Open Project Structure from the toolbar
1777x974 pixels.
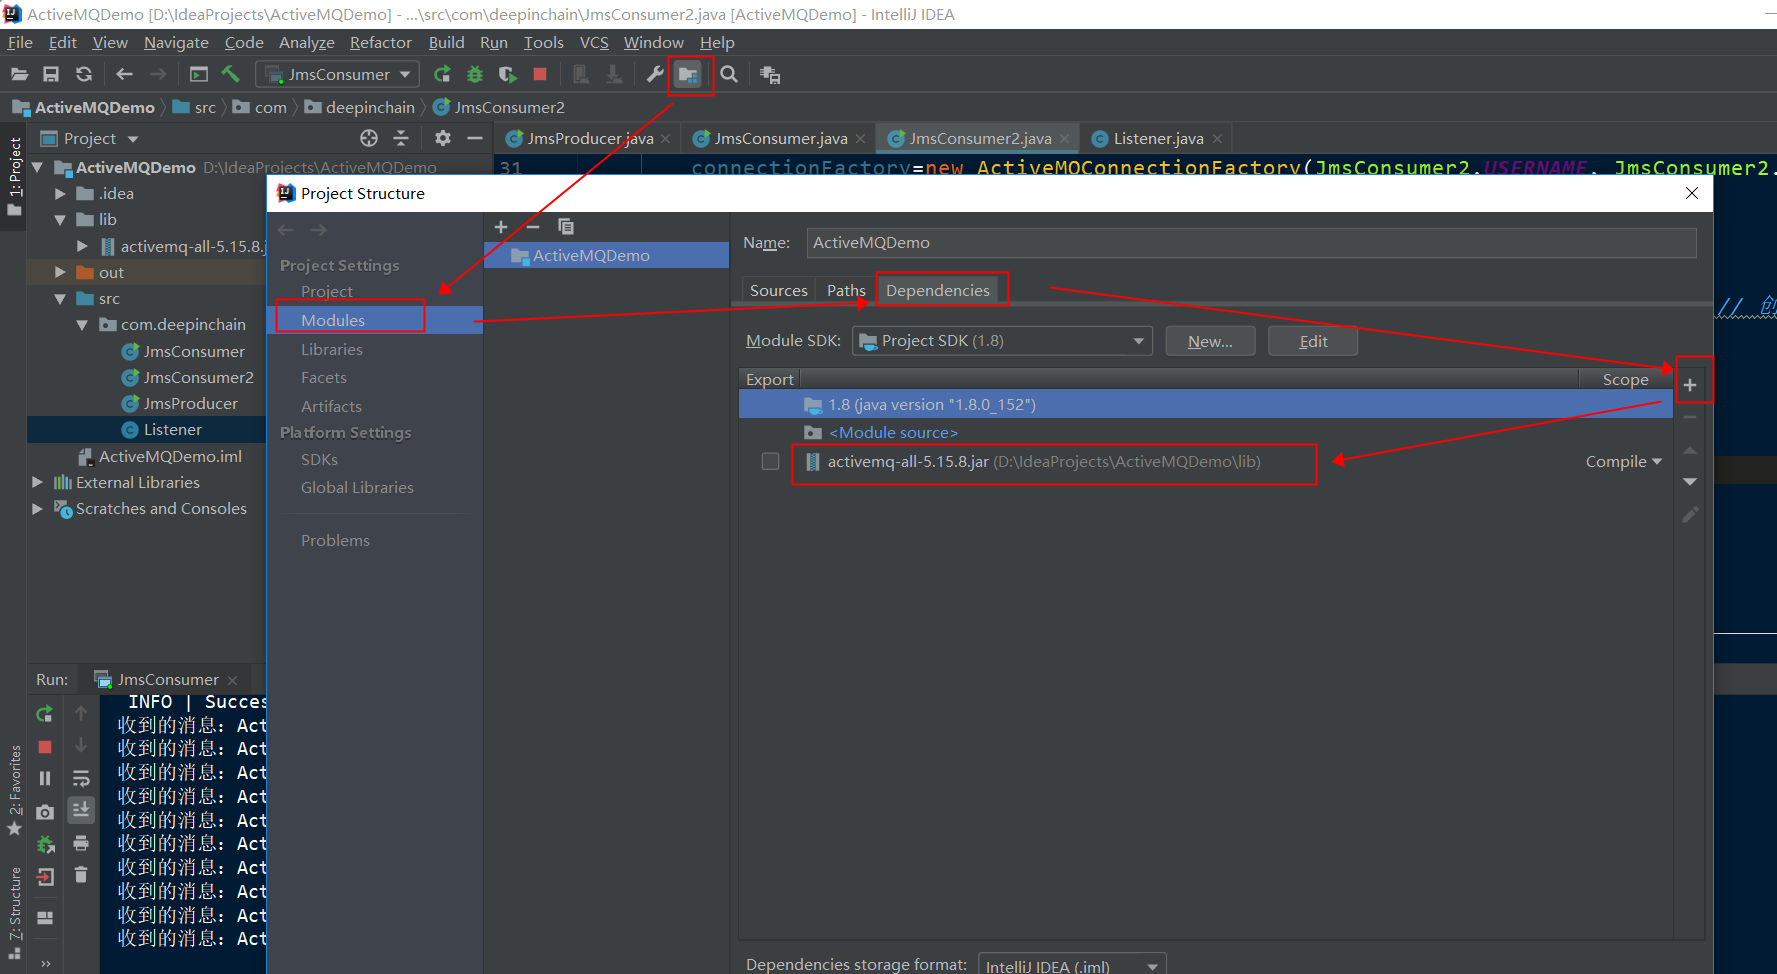(x=690, y=74)
